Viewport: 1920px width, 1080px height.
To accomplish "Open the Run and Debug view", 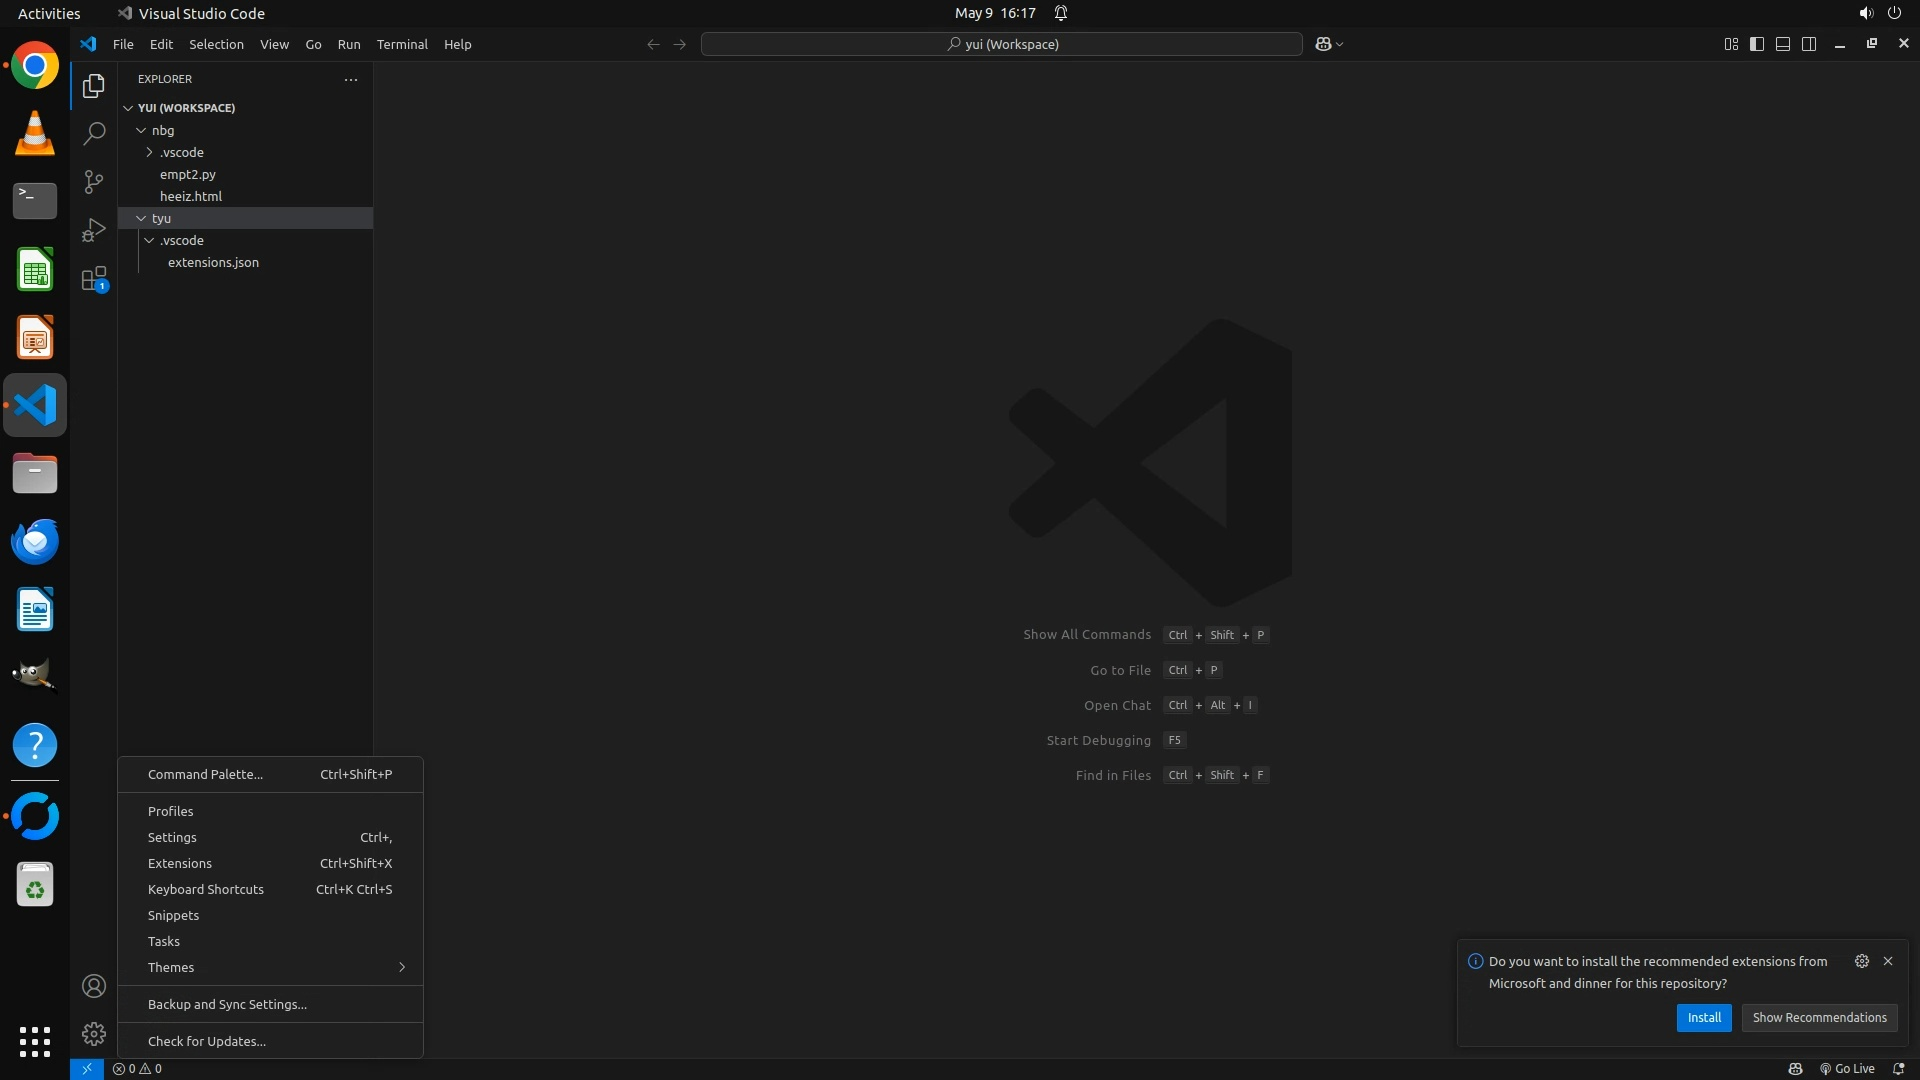I will click(94, 230).
